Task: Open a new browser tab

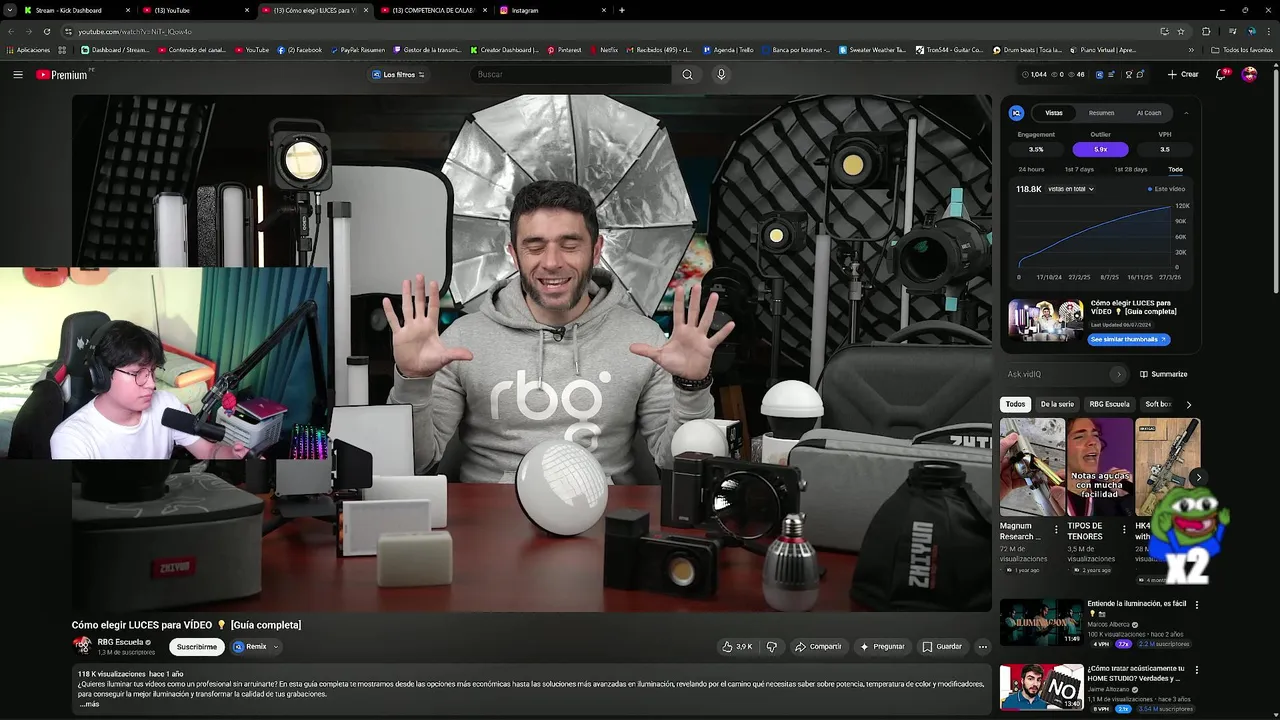Action: click(622, 10)
